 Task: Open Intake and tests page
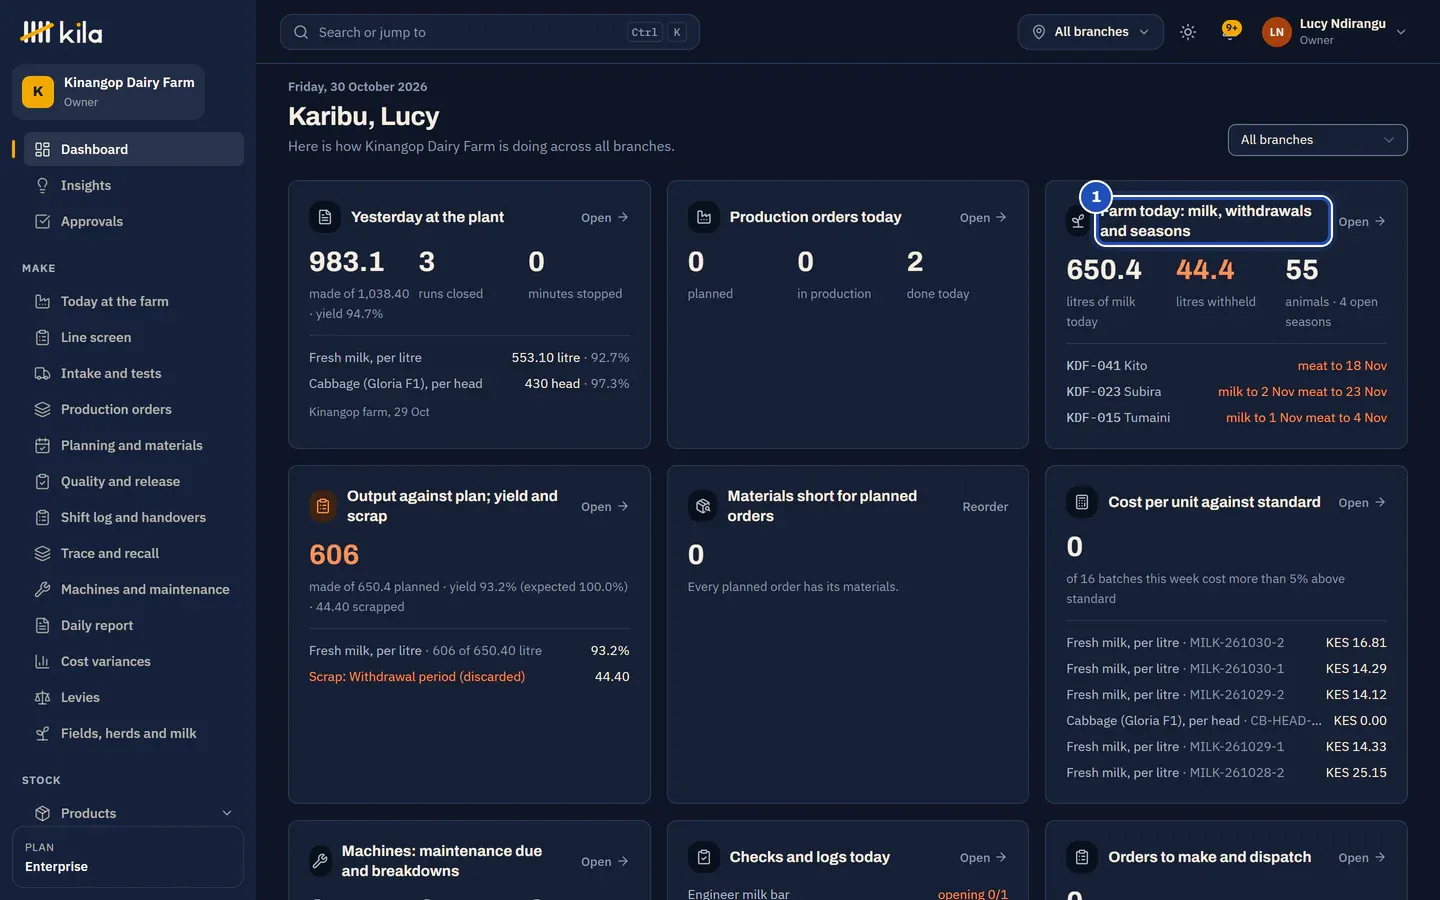(x=134, y=373)
